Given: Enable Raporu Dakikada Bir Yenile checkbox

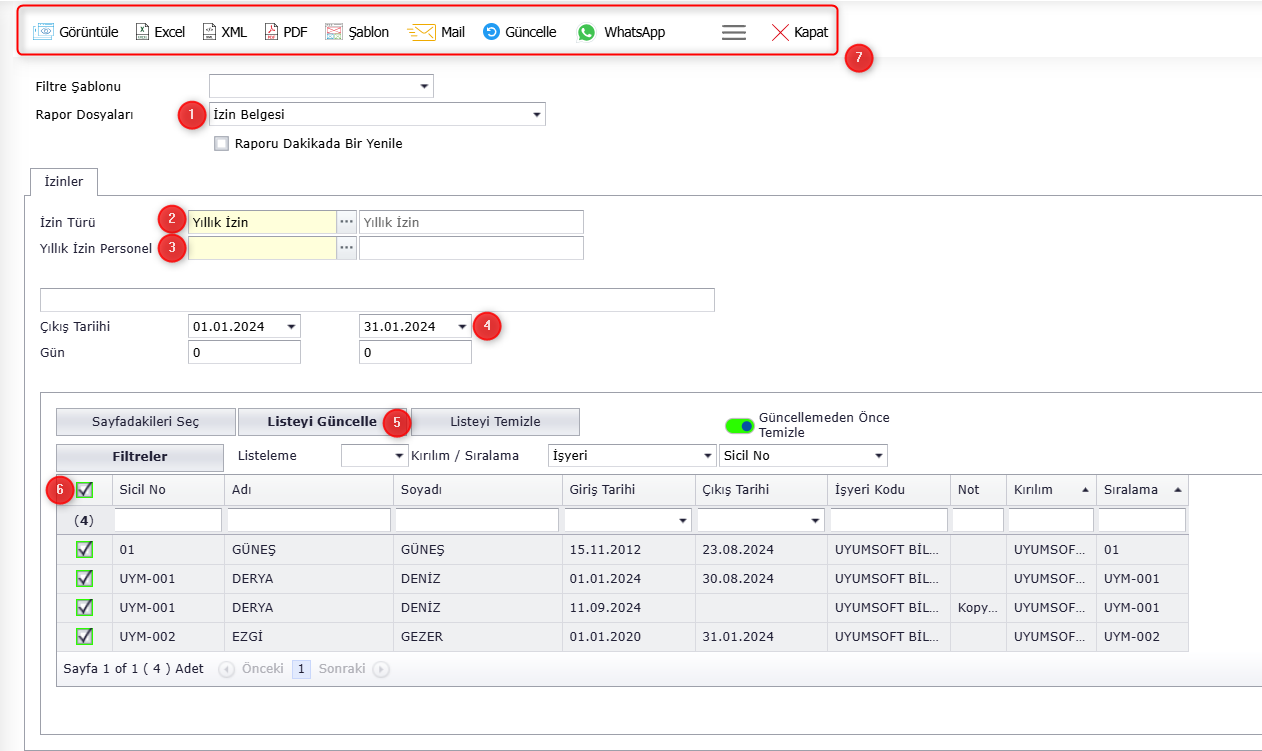Looking at the screenshot, I should coord(222,143).
